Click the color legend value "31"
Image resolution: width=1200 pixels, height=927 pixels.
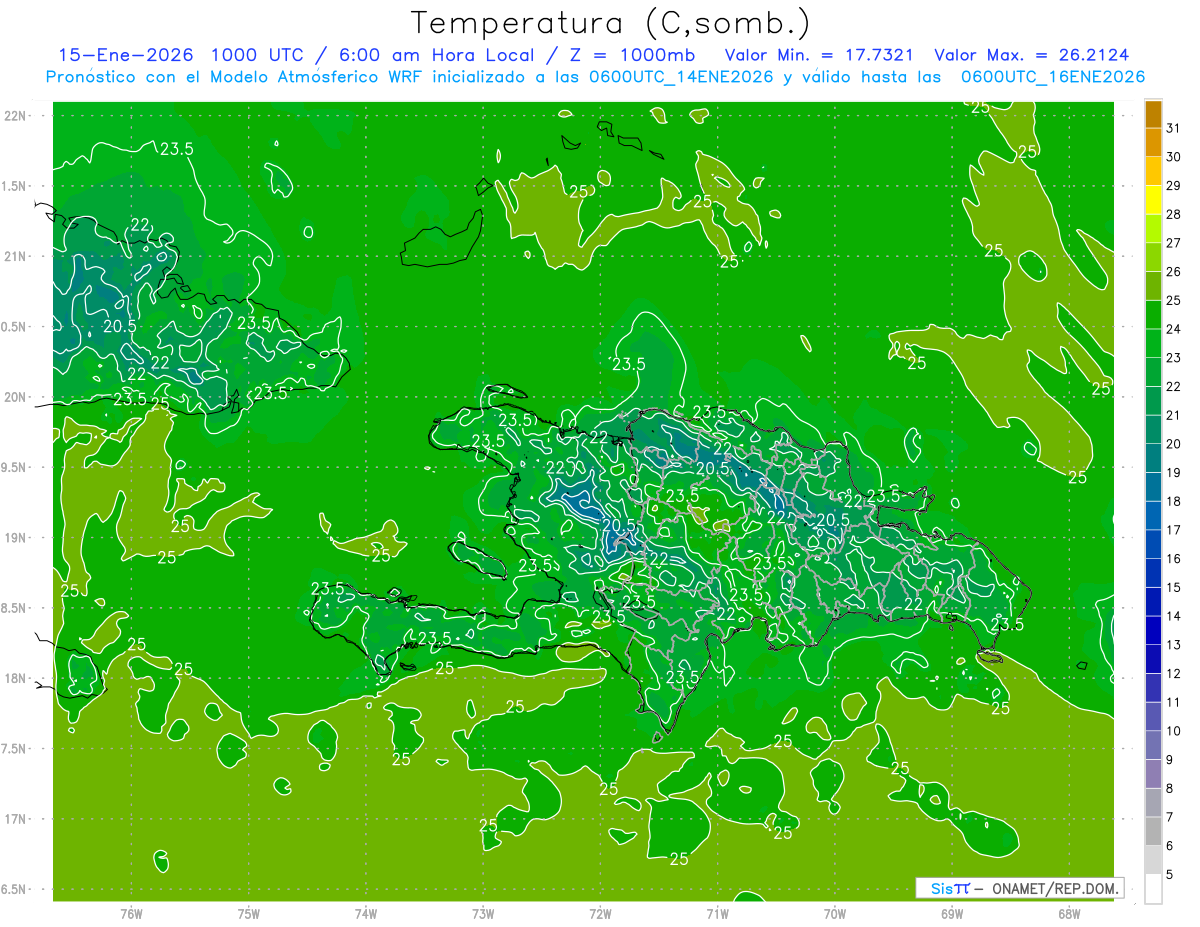[x=1173, y=128]
